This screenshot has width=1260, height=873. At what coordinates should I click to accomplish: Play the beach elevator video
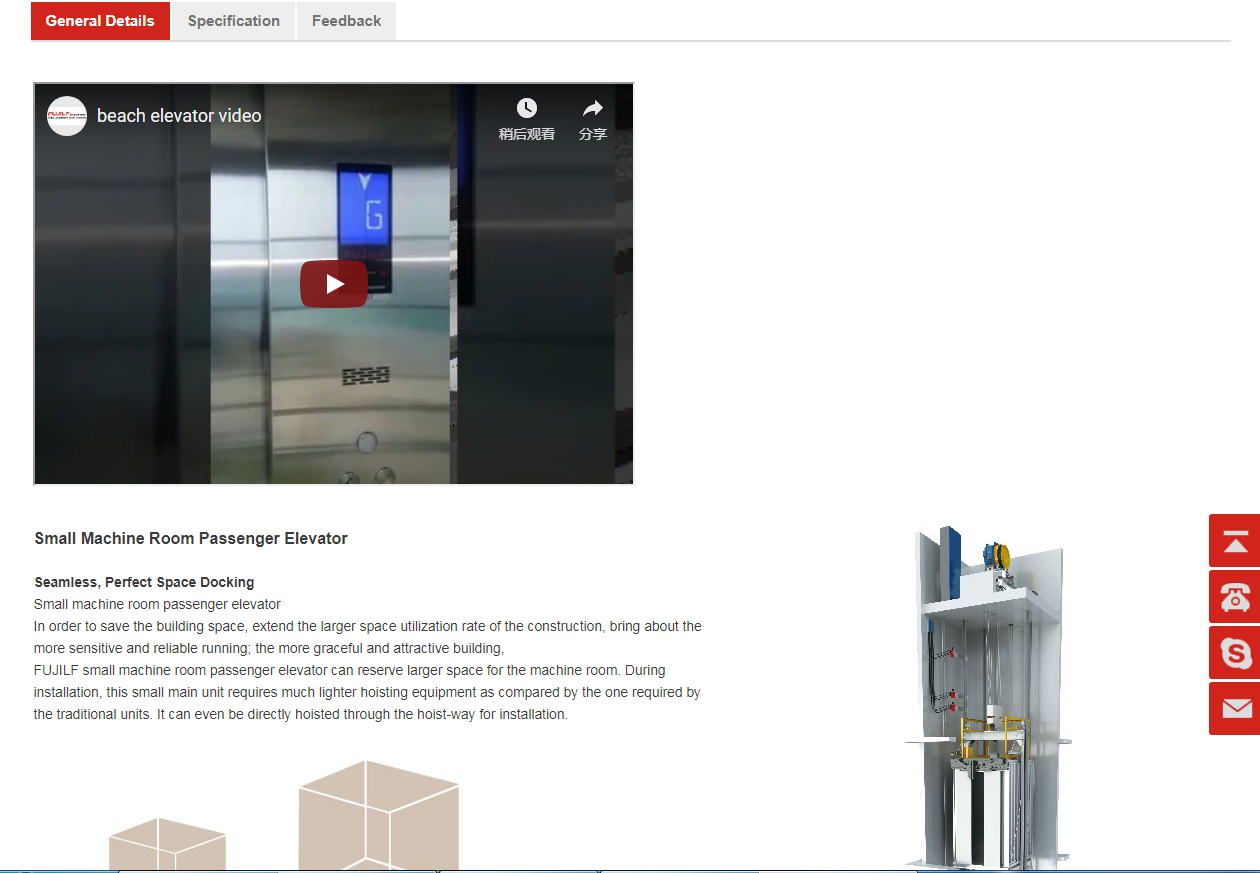[x=334, y=284]
